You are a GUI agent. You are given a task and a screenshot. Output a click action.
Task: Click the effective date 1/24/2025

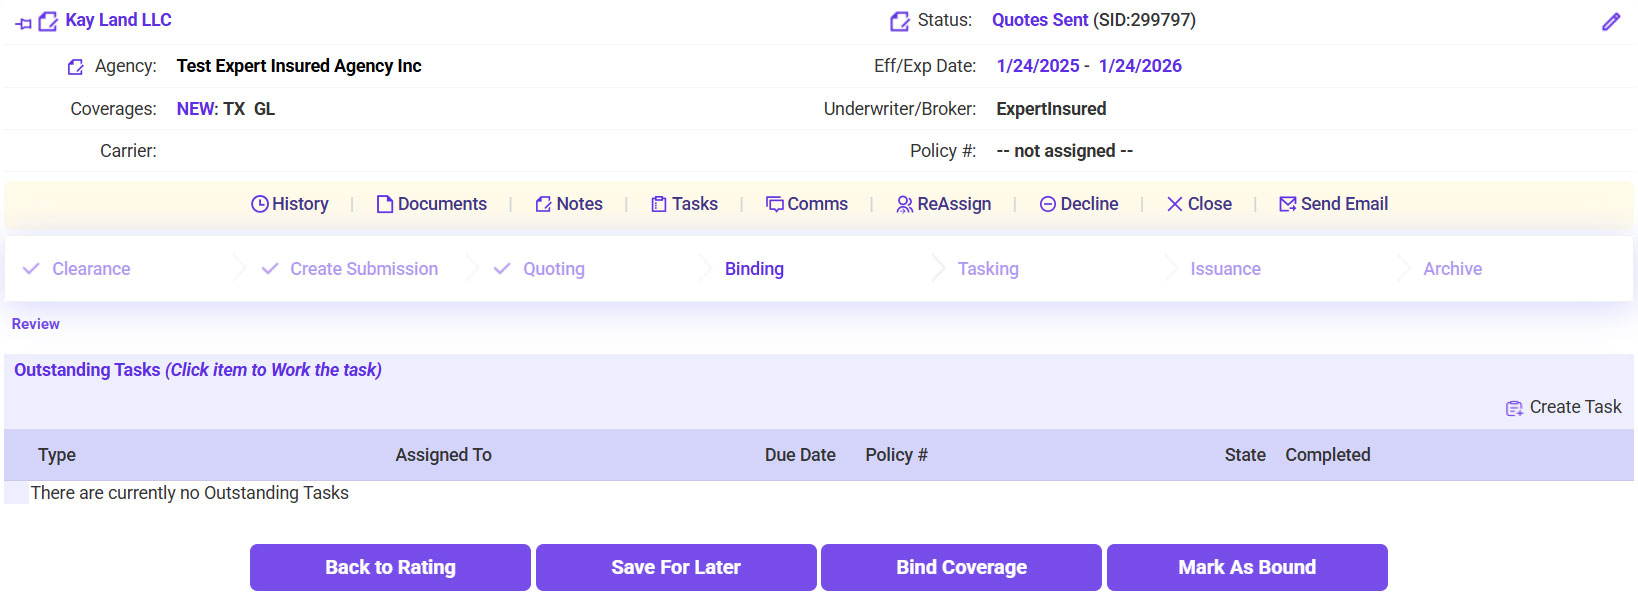[1038, 66]
